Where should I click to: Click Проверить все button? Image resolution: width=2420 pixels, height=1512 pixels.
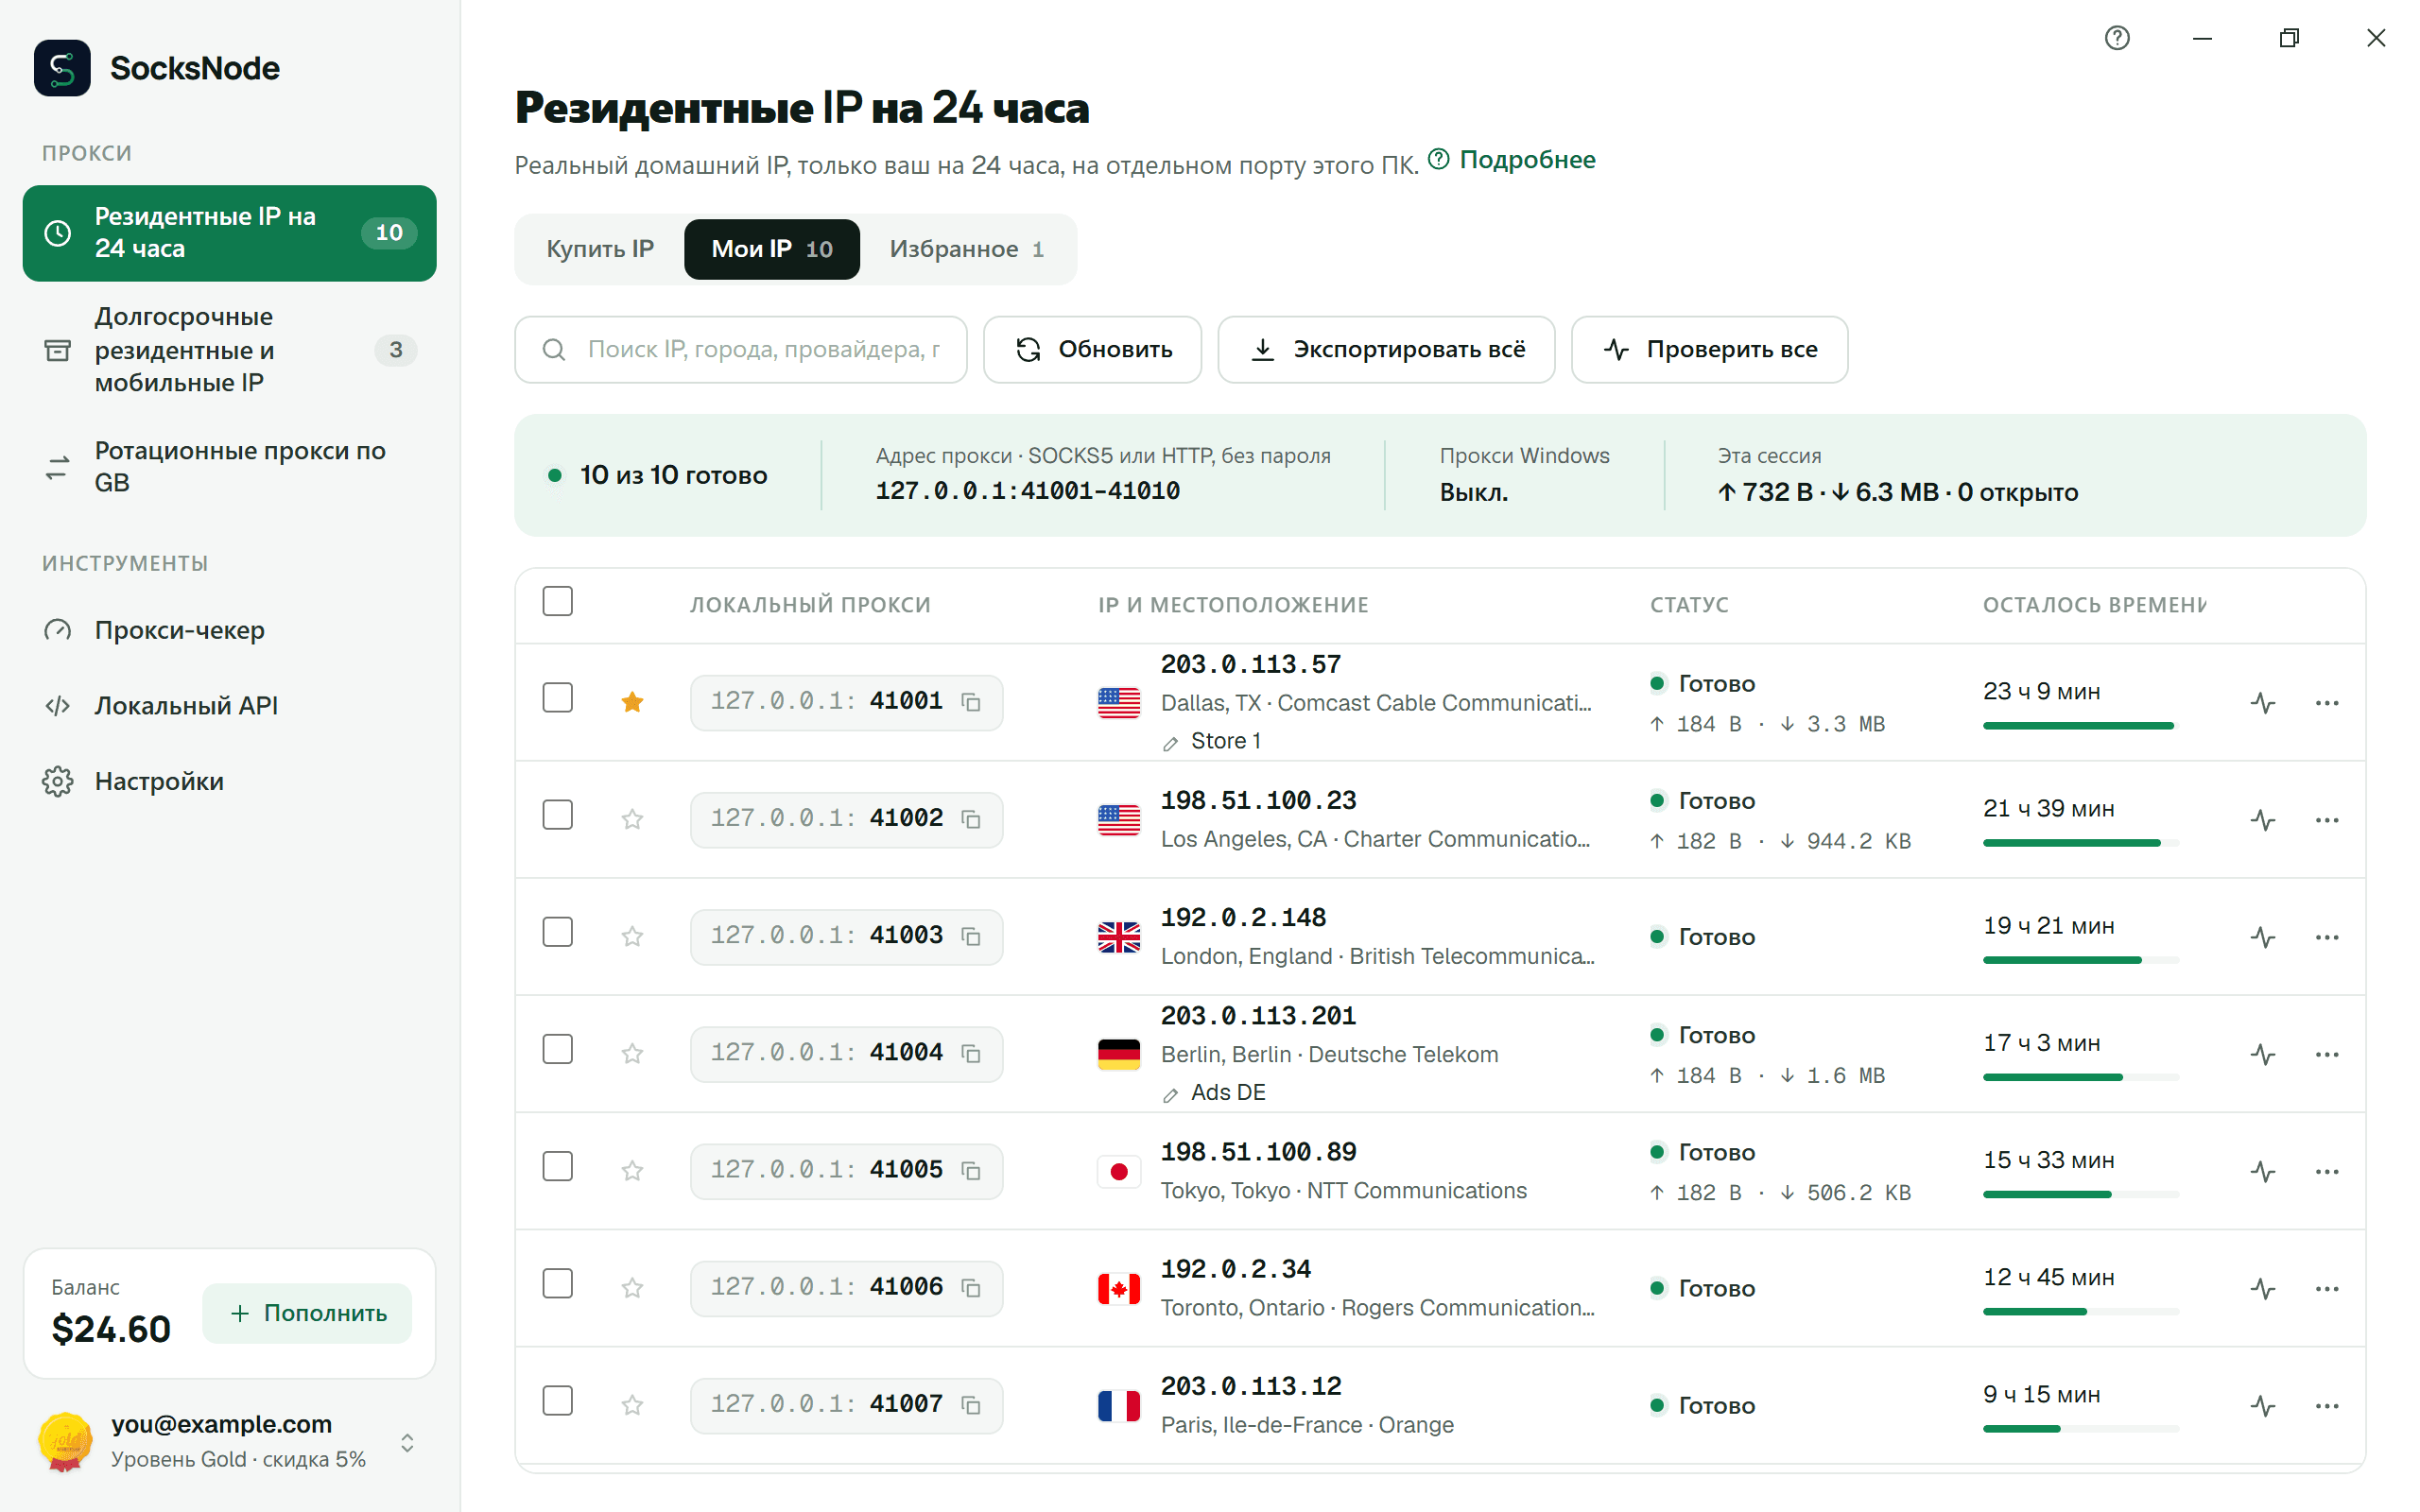click(1709, 349)
